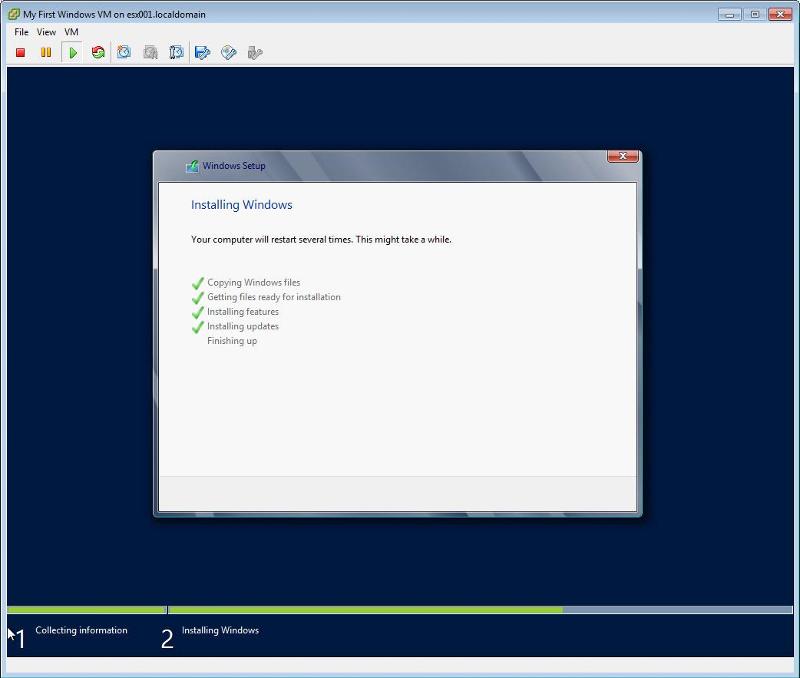Click checkmark beside Installing features
800x678 pixels.
pyautogui.click(x=198, y=312)
